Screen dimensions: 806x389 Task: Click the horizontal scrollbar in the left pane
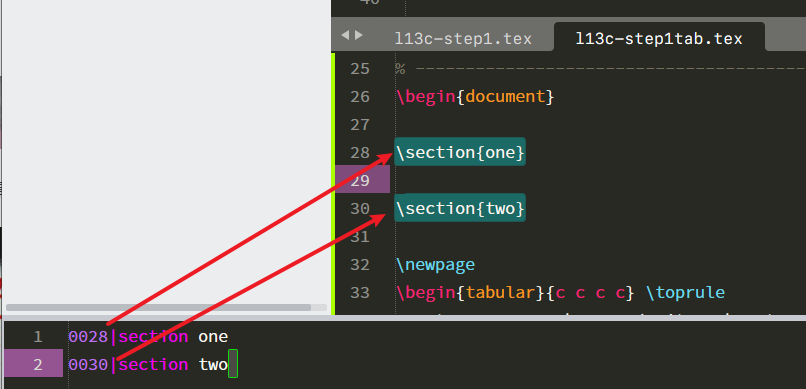(158, 307)
